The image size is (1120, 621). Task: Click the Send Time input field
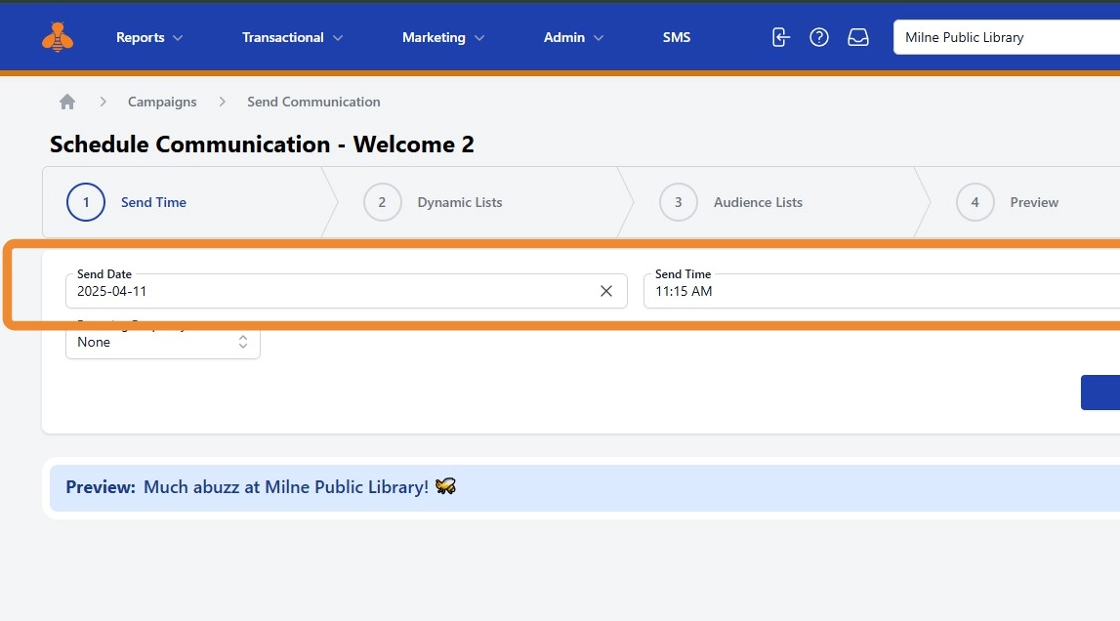pos(881,292)
